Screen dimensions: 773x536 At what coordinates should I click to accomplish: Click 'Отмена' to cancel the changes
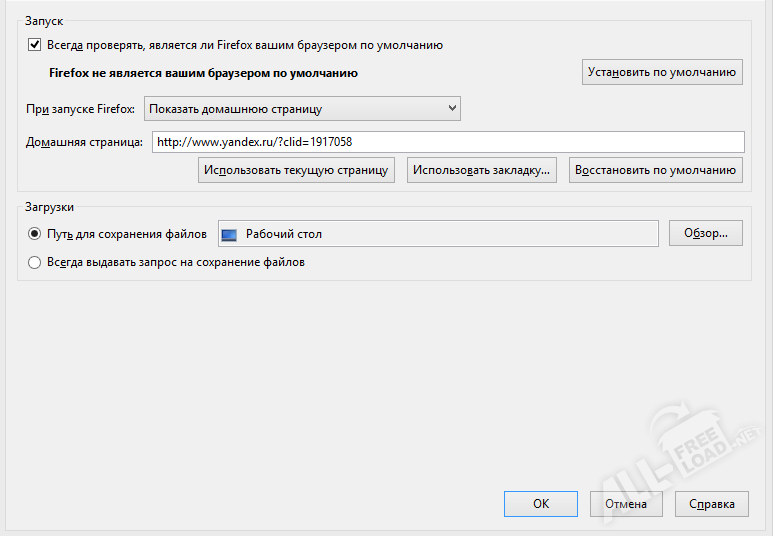626,504
